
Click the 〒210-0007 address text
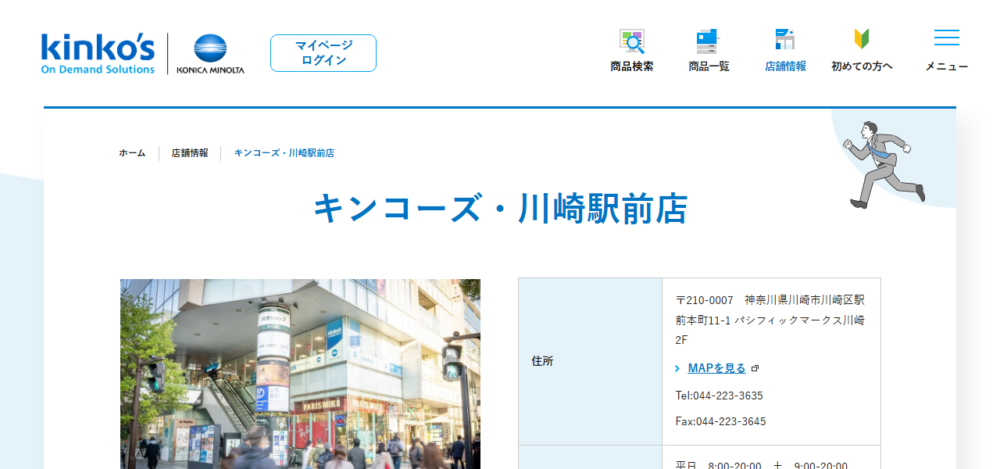click(770, 320)
